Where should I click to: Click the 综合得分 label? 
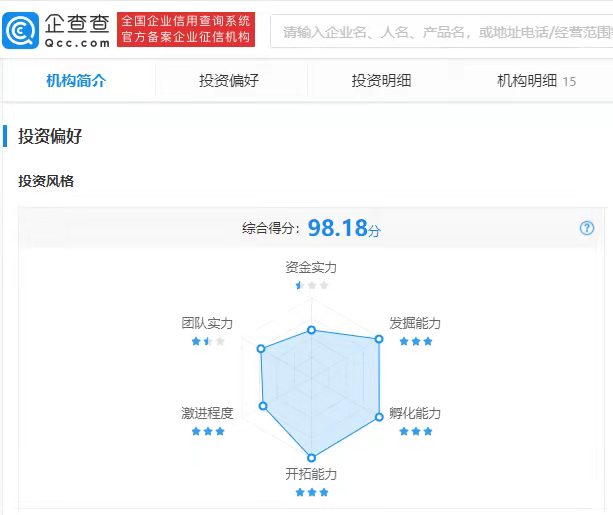[x=271, y=228]
